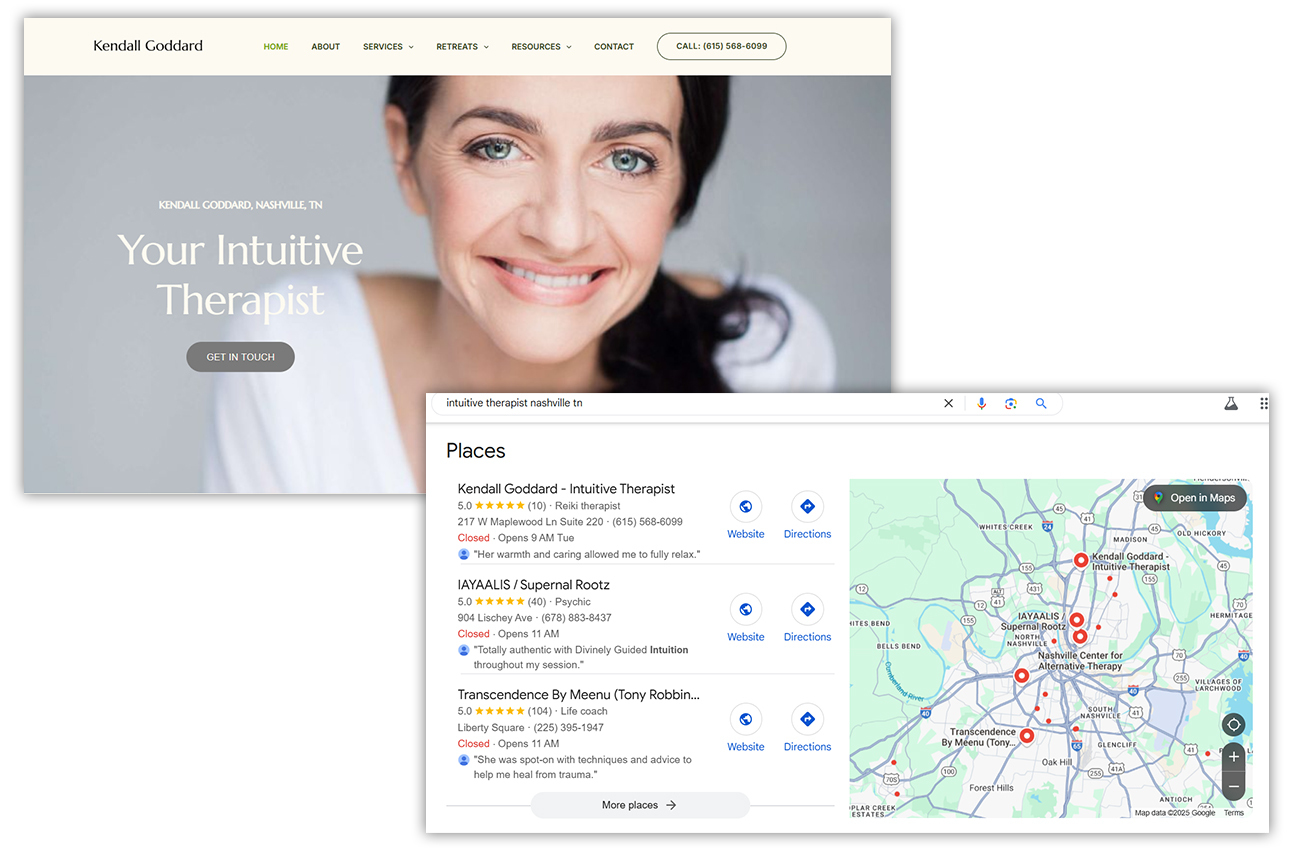Expand the Resources dropdown menu
Viewport: 1300px width, 851px height.
click(541, 47)
